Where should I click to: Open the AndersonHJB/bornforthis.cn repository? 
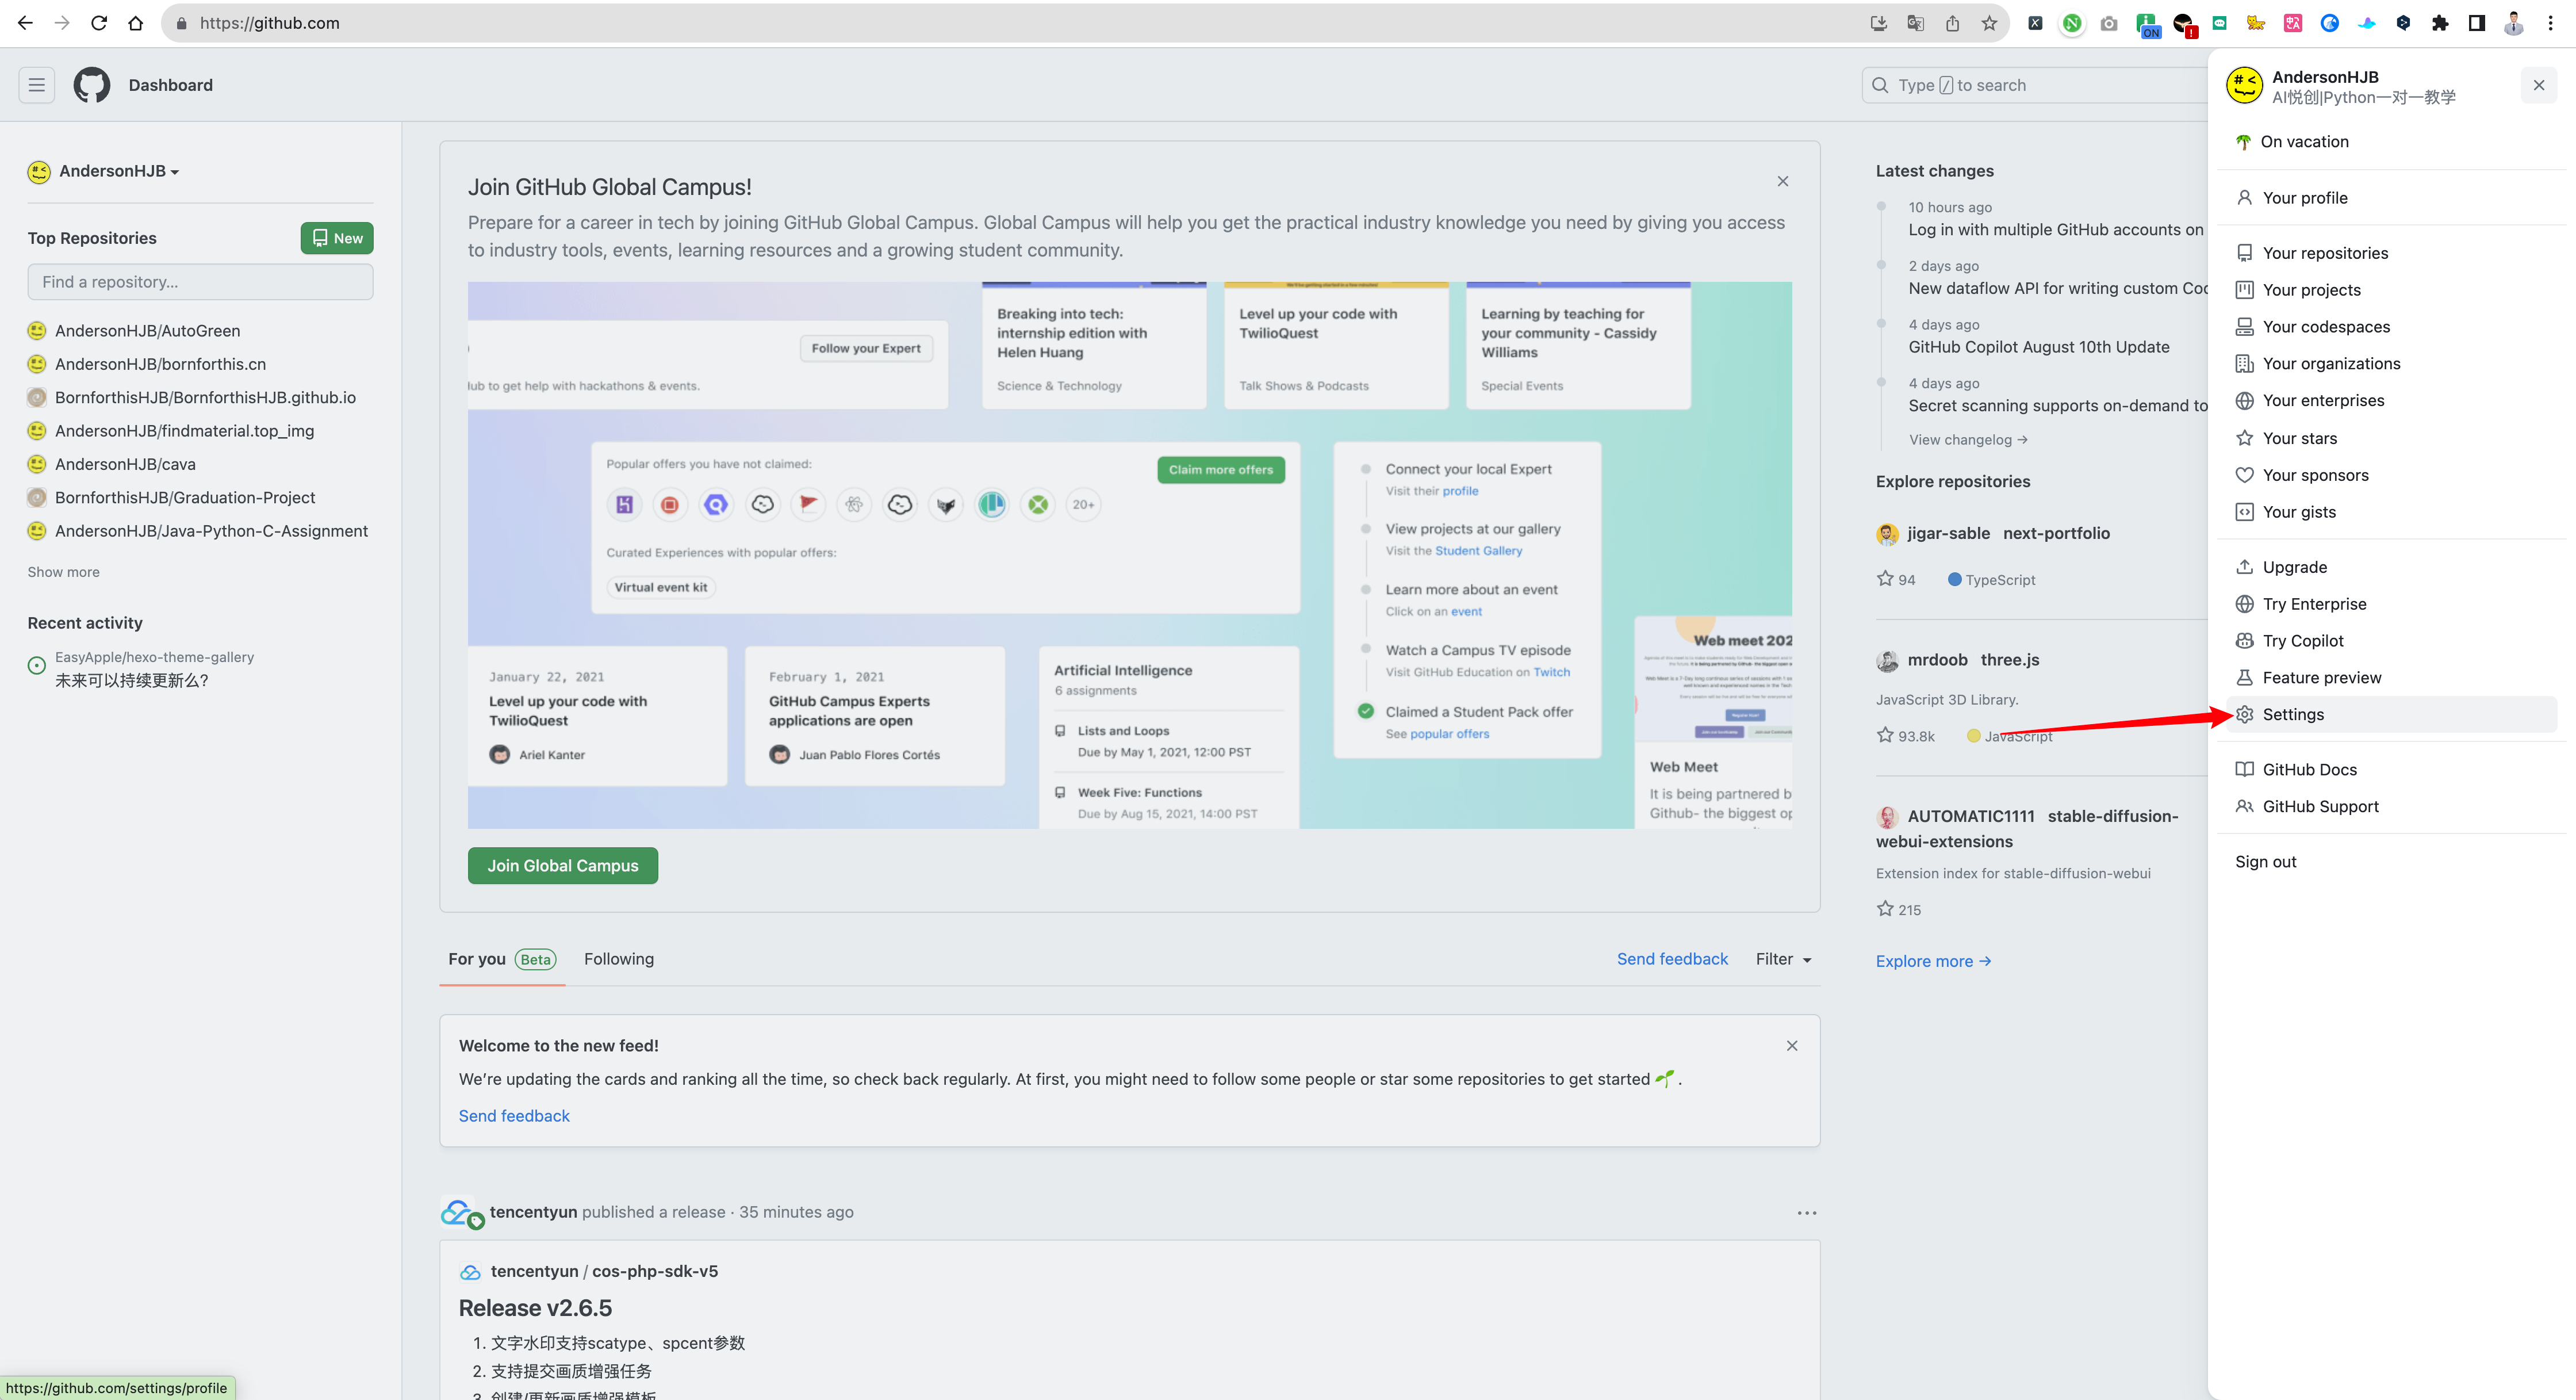pyautogui.click(x=161, y=364)
